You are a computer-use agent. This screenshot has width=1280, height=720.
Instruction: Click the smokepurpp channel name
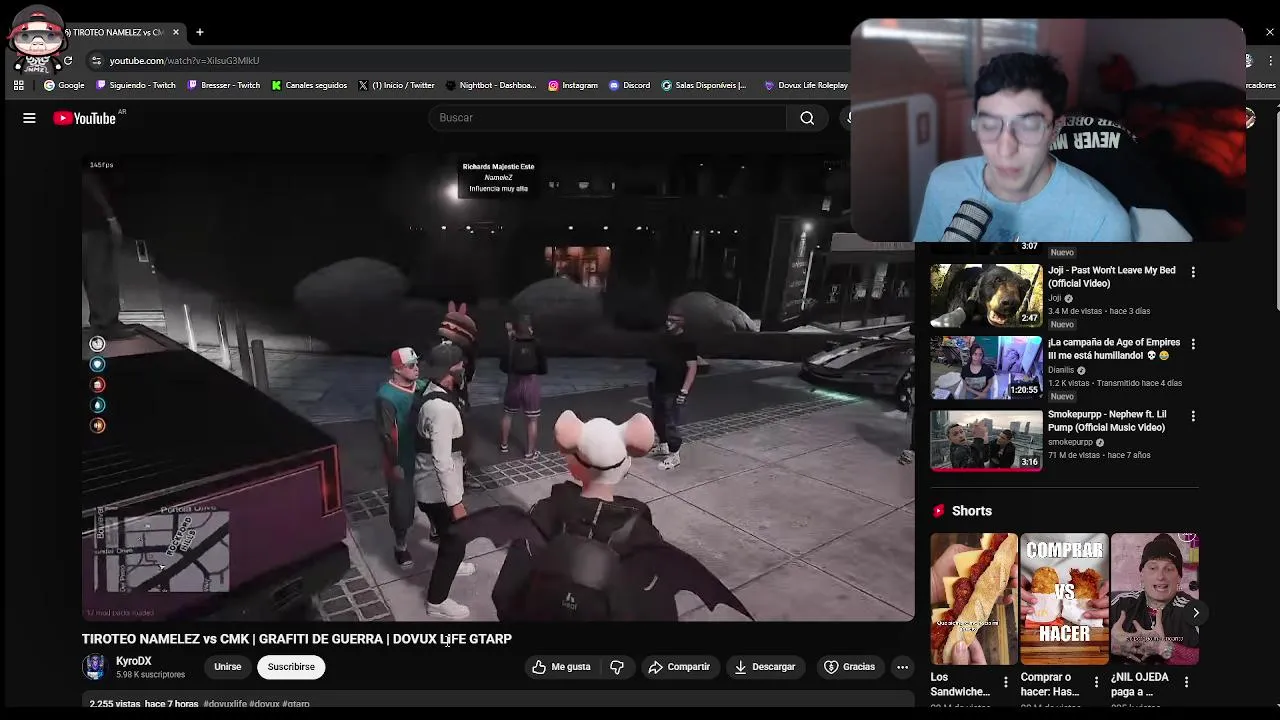coord(1070,442)
